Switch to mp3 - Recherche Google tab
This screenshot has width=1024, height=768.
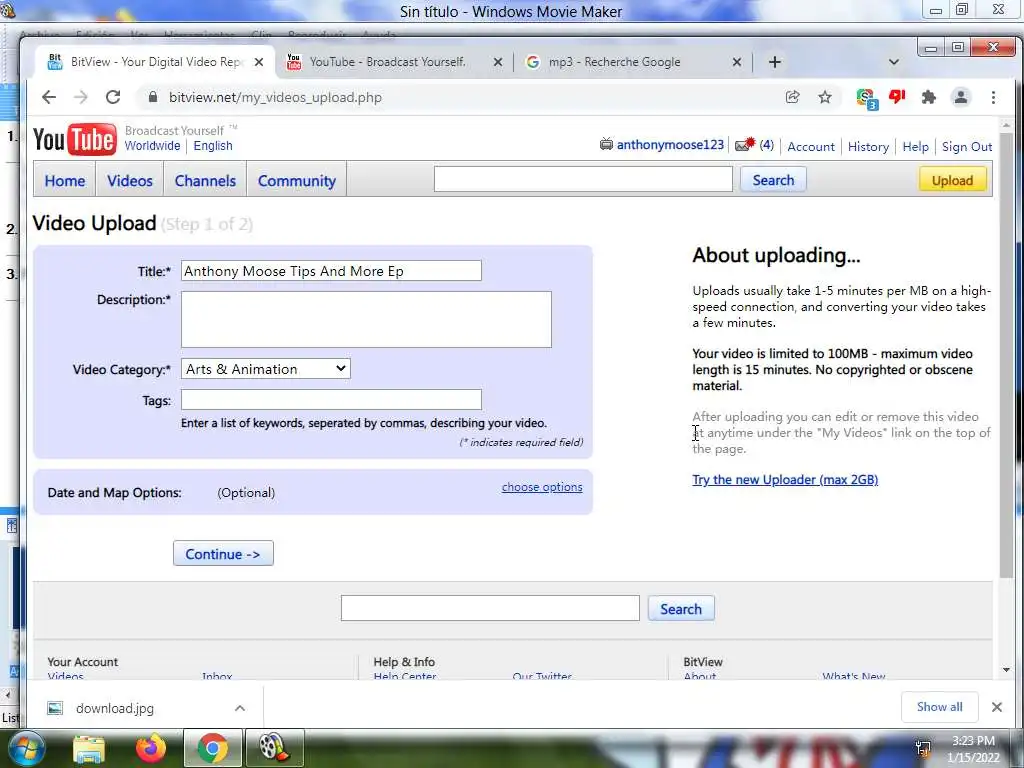615,62
